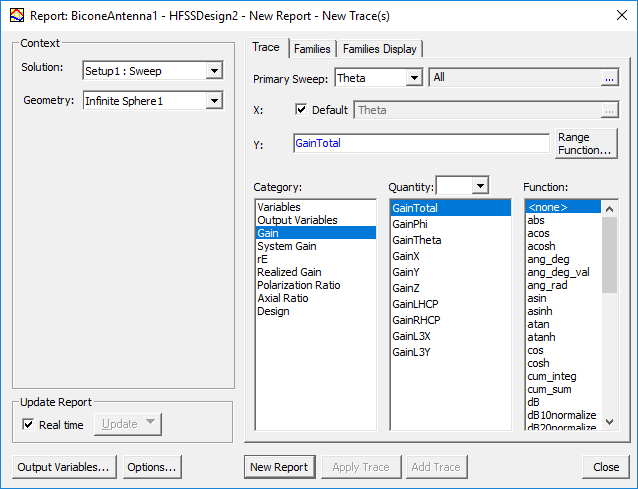
Task: Select ang_deg function
Action: (x=563, y=259)
